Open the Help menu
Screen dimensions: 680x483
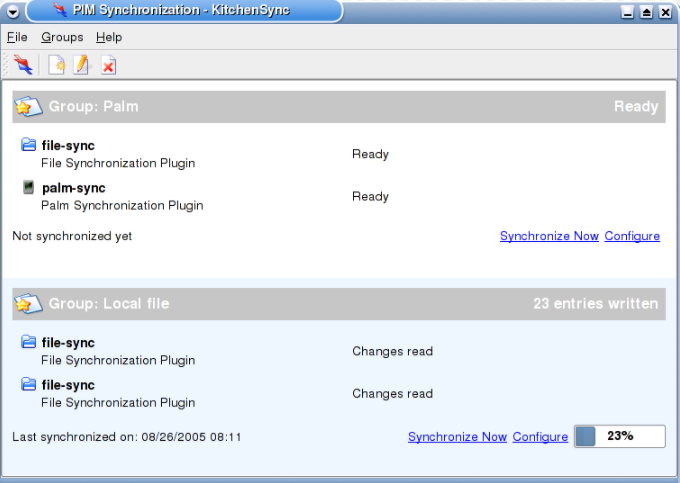click(109, 37)
